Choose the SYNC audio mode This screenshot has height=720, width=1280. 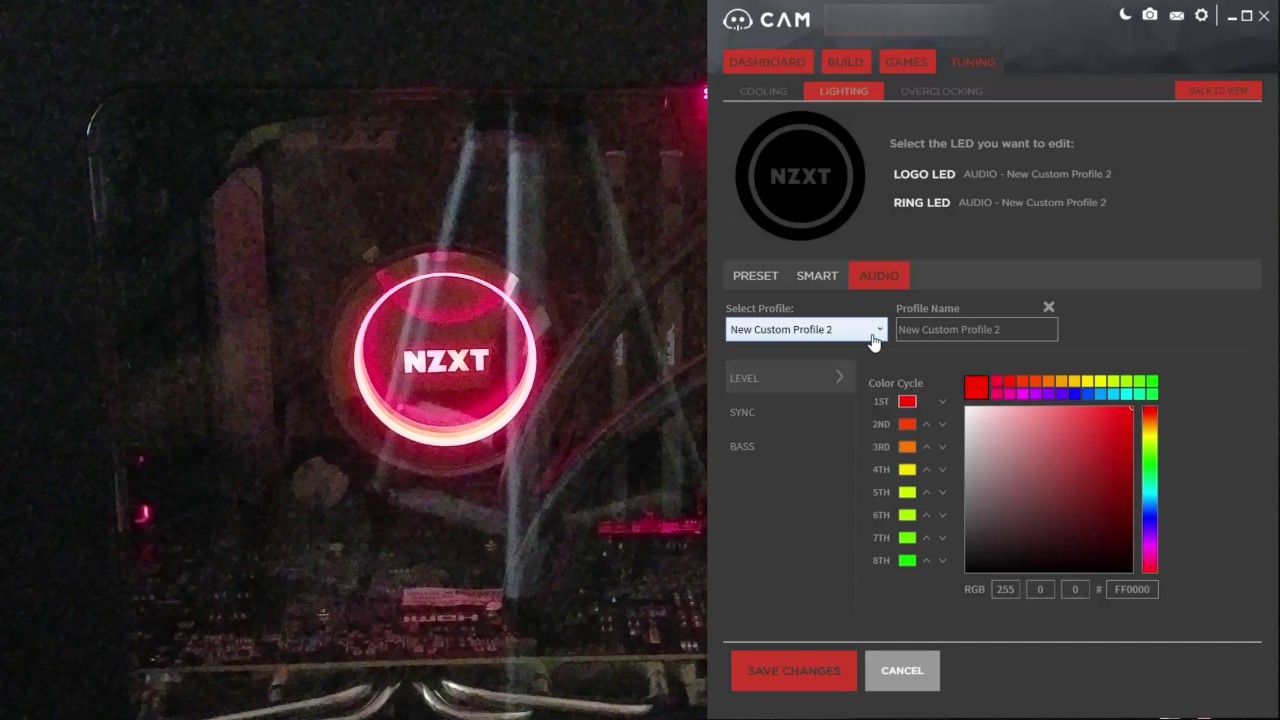click(x=742, y=412)
